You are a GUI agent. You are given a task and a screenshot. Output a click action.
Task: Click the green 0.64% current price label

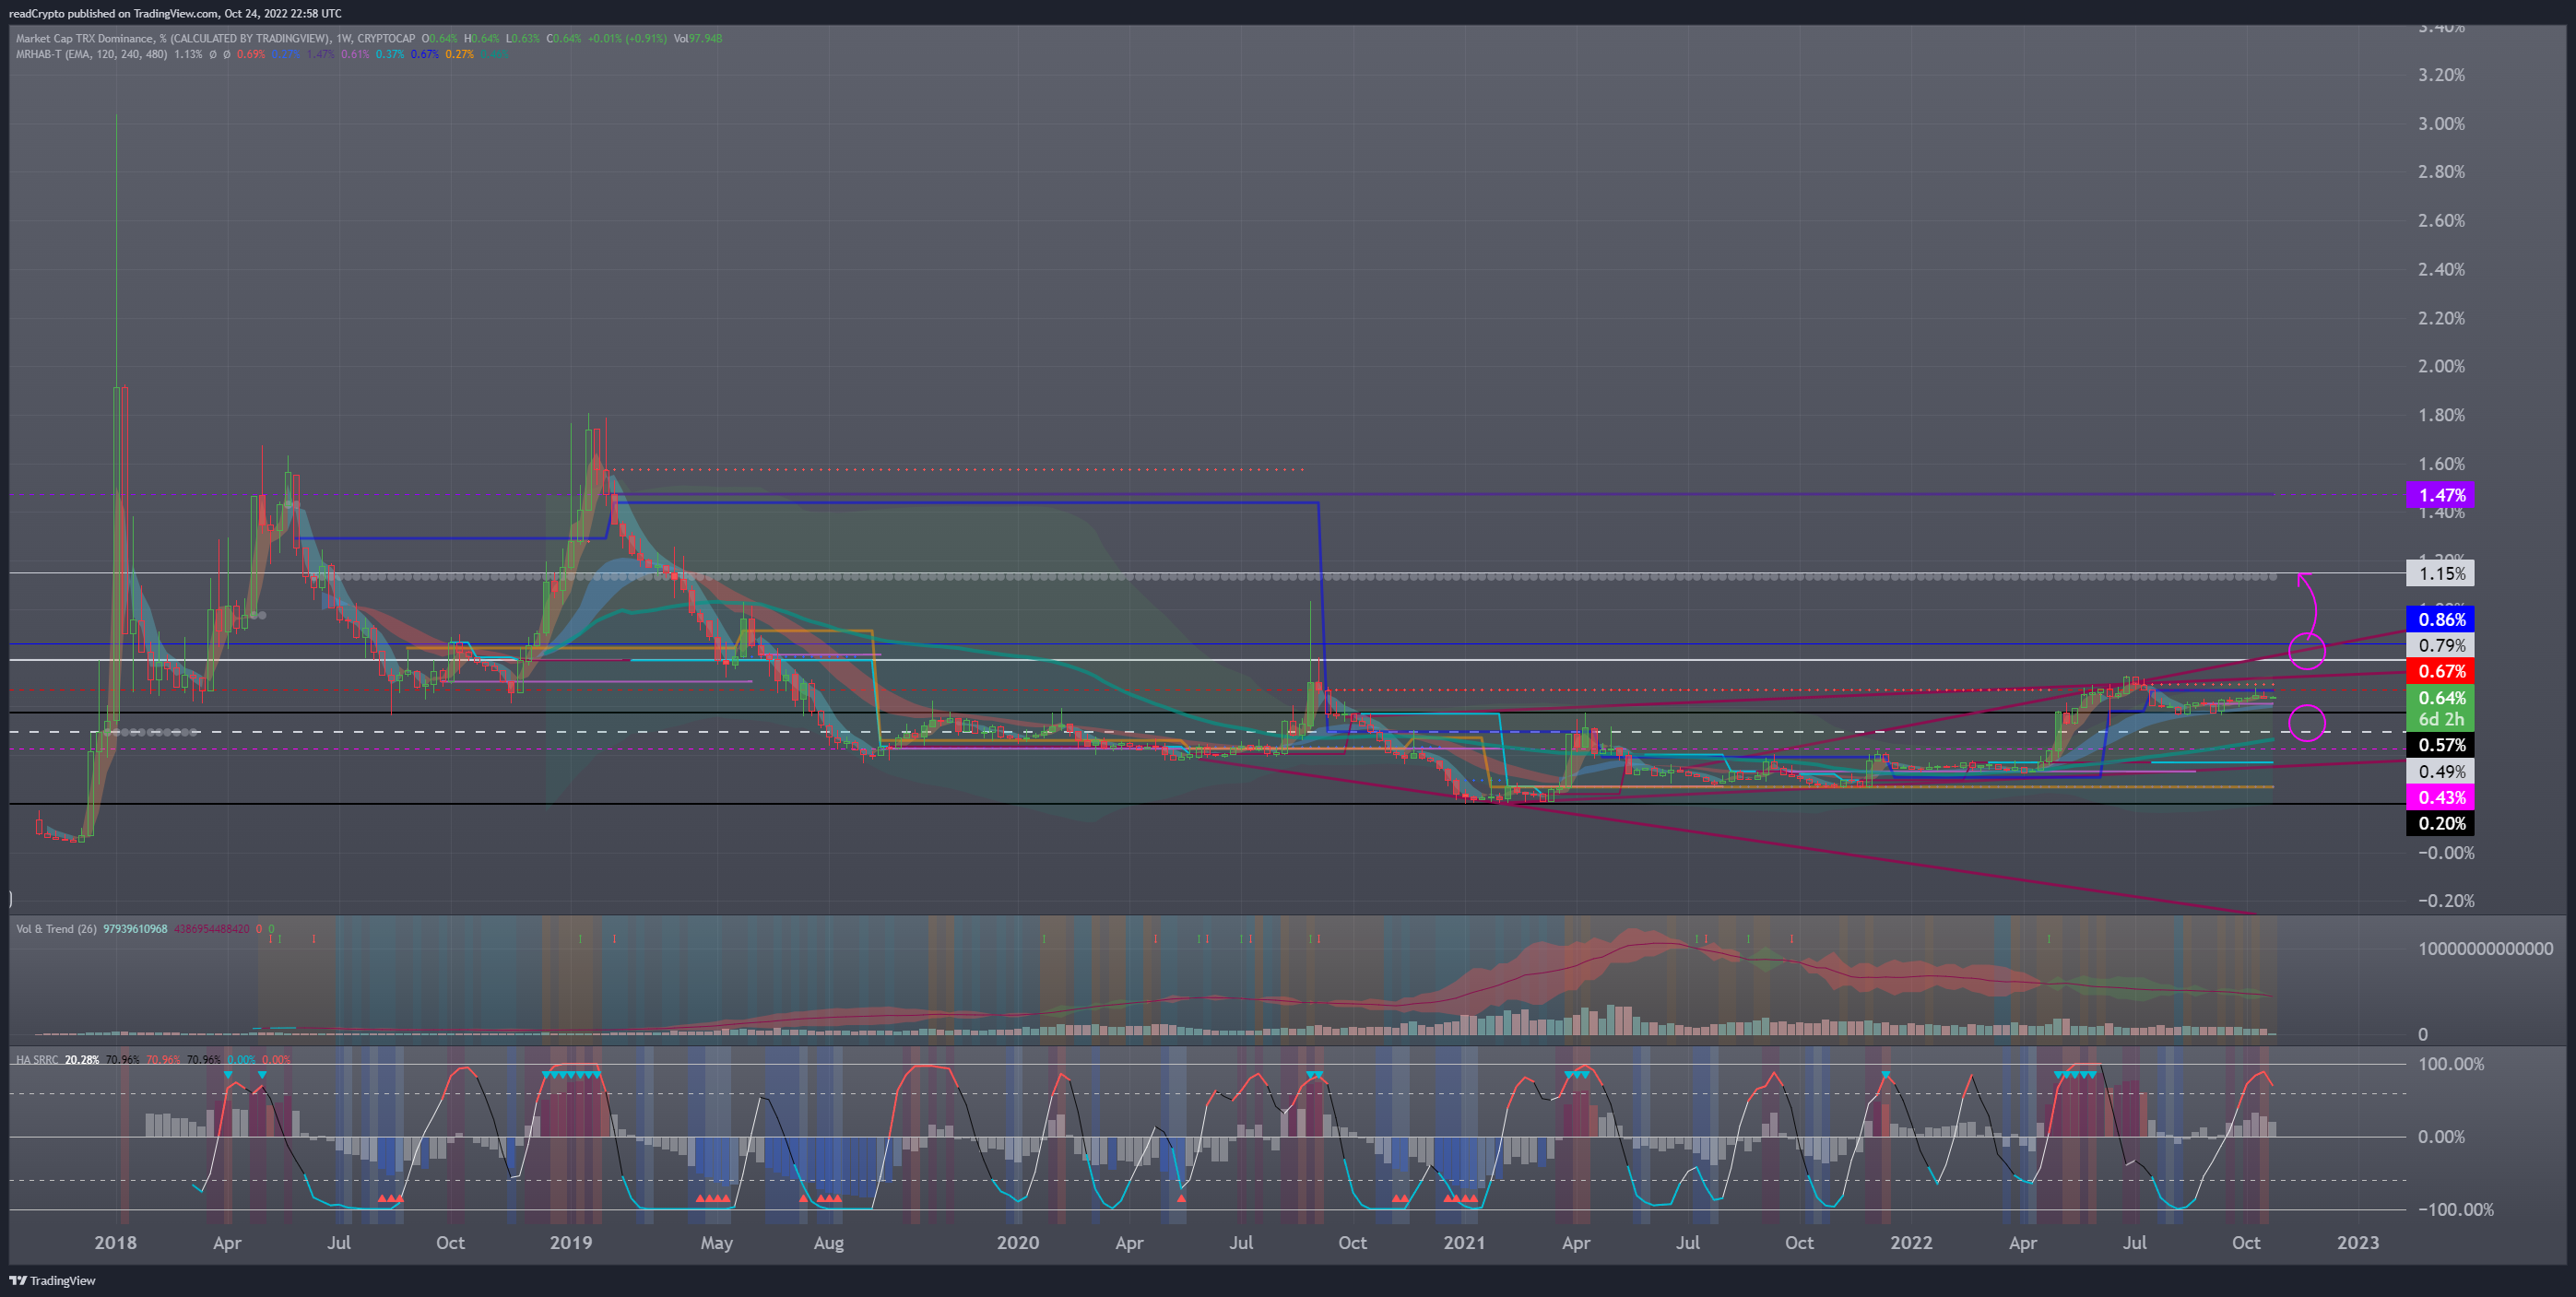tap(2441, 697)
